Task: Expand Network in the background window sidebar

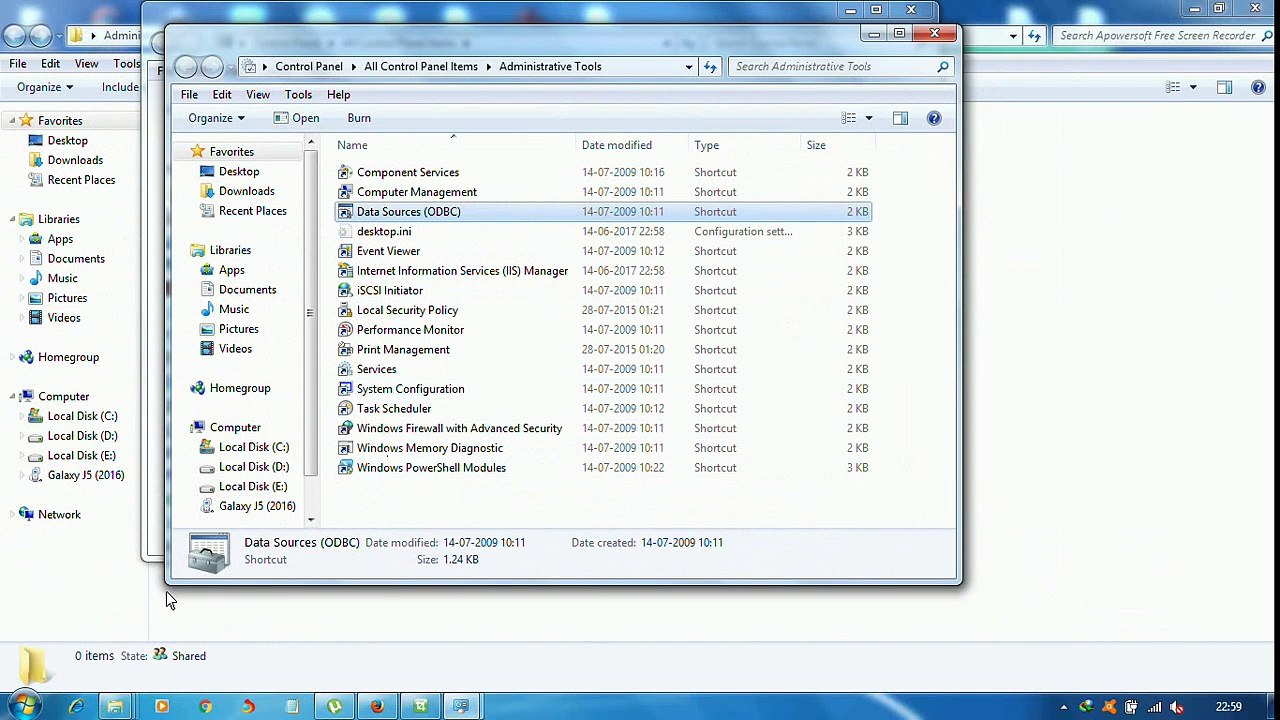Action: (x=12, y=515)
